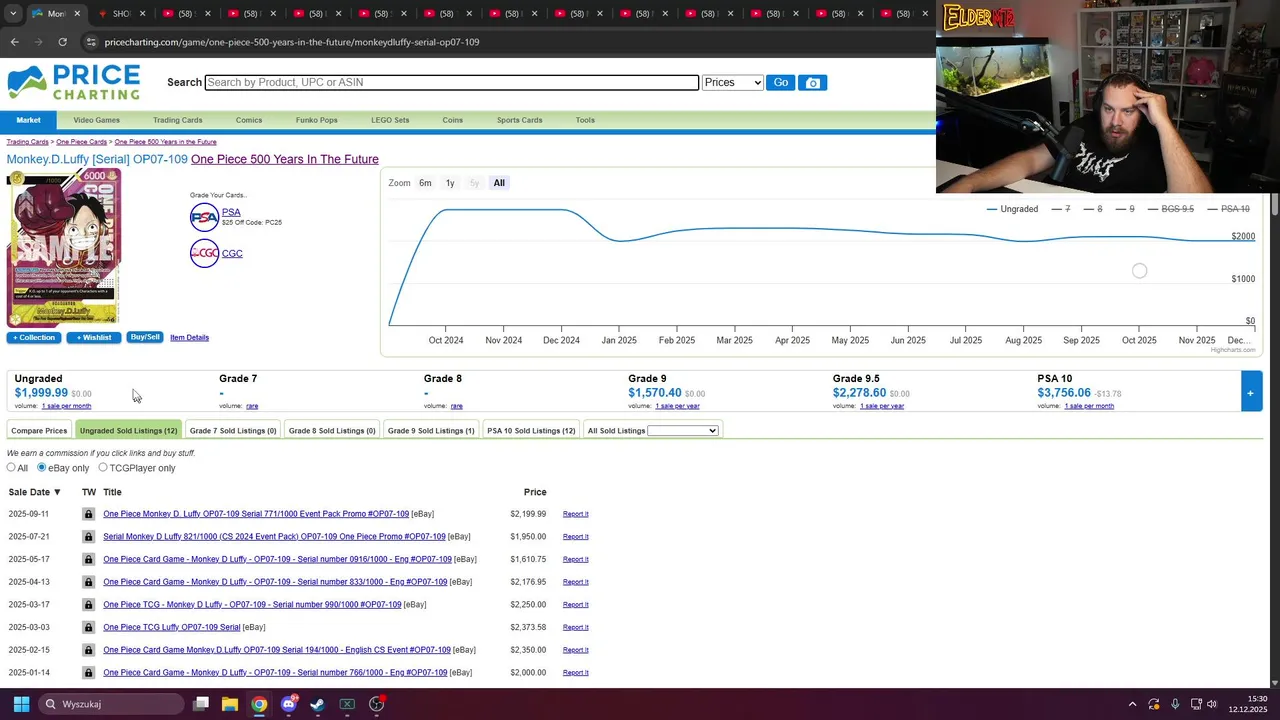Sort listings by Sale Date header
The width and height of the screenshot is (1280, 720).
[34, 492]
